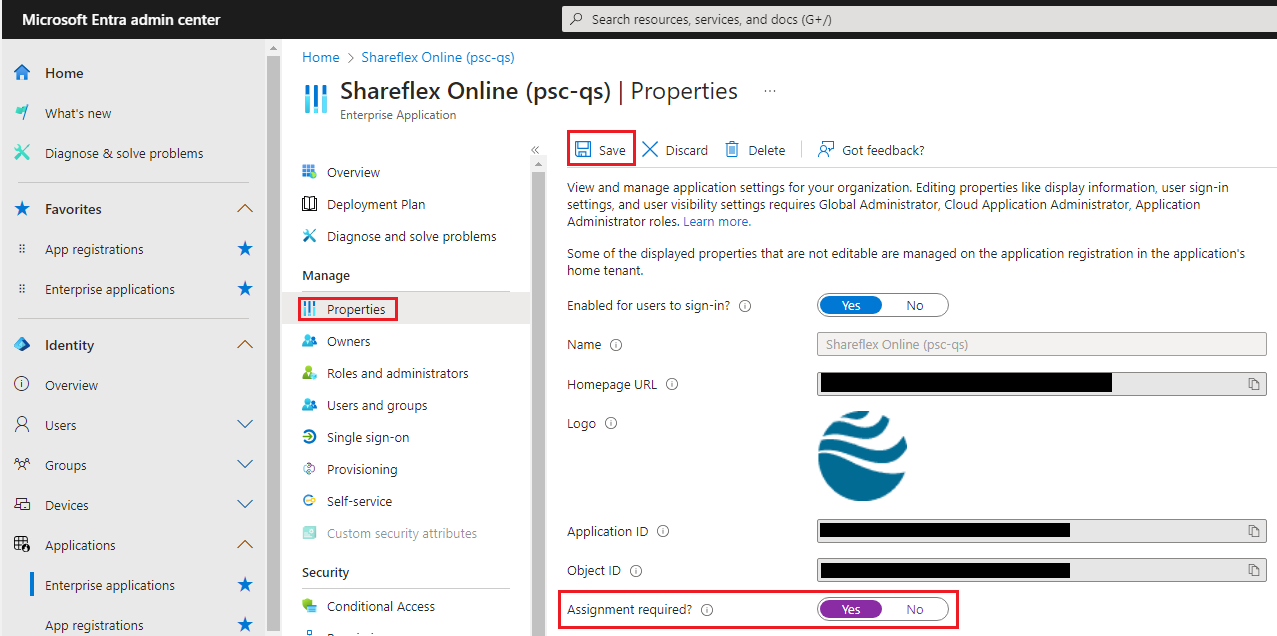The height and width of the screenshot is (636, 1277).
Task: Click info icon beside Assignment required
Action: coord(707,610)
